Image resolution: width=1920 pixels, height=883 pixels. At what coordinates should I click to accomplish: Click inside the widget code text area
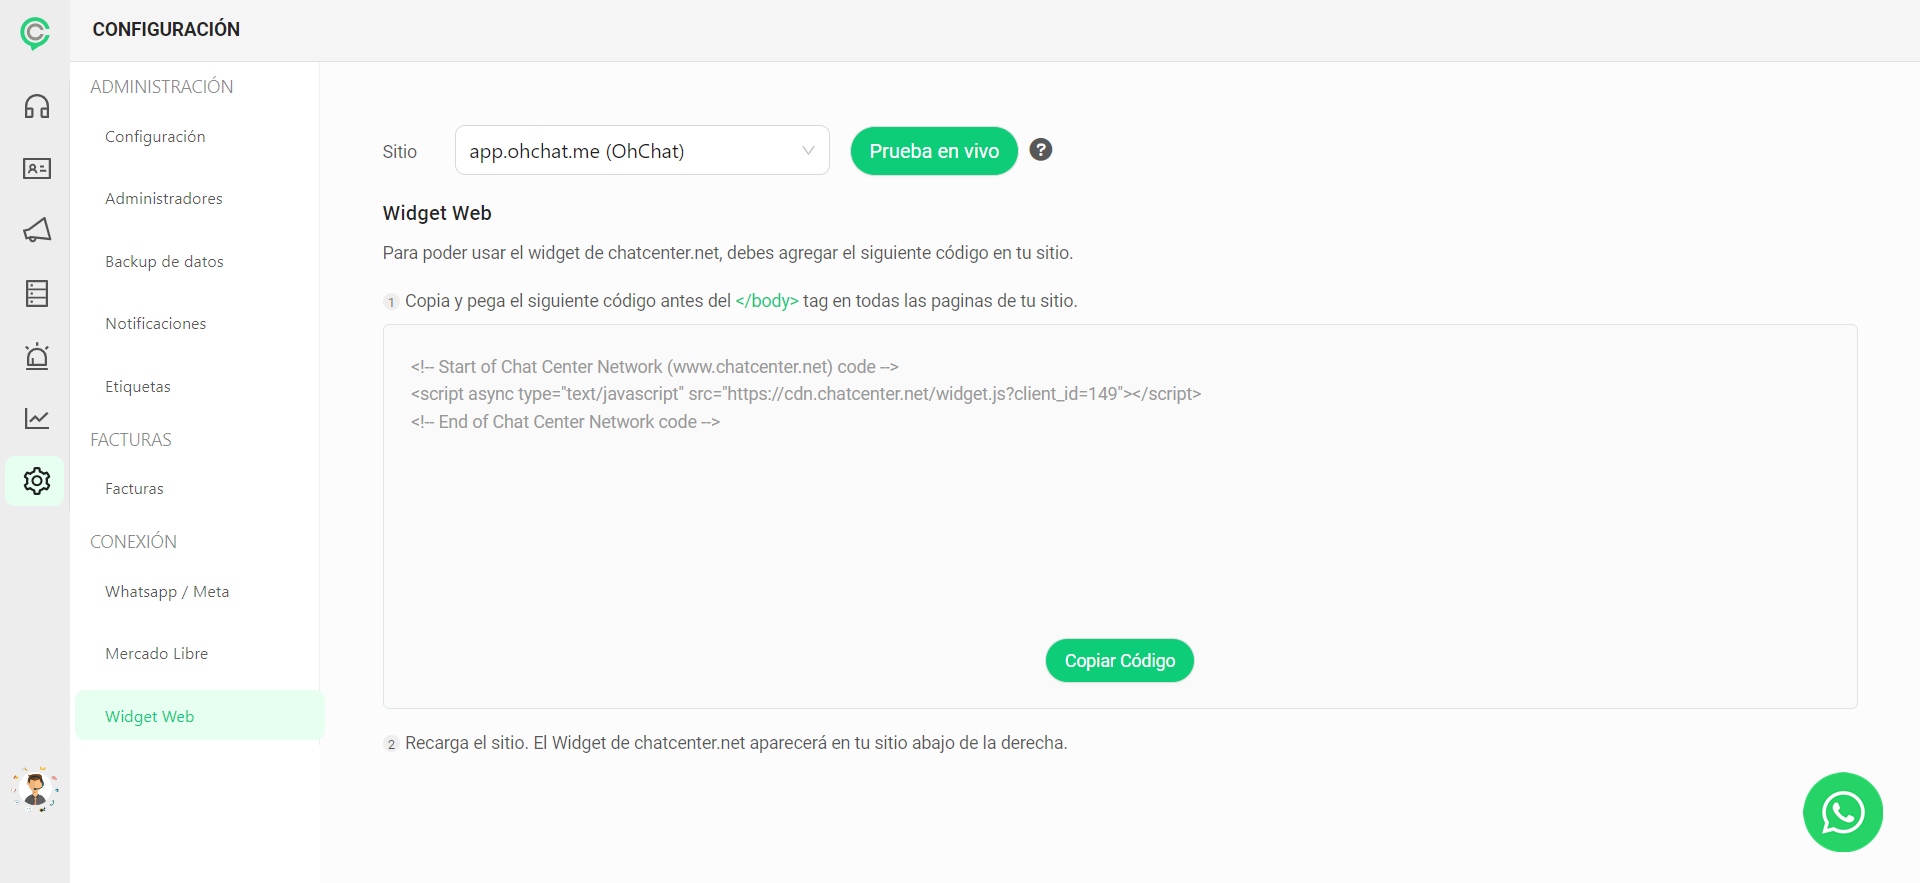click(1120, 516)
